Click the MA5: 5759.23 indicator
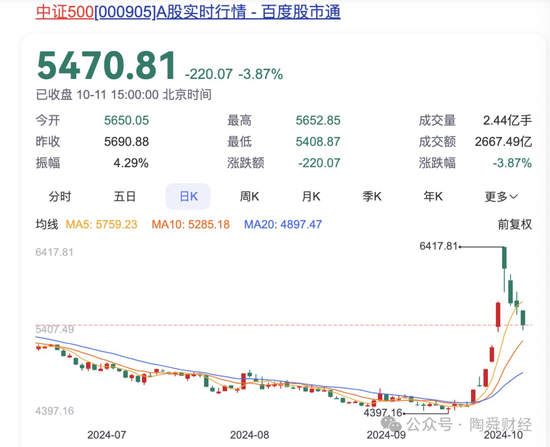Image resolution: width=550 pixels, height=447 pixels. pyautogui.click(x=101, y=225)
